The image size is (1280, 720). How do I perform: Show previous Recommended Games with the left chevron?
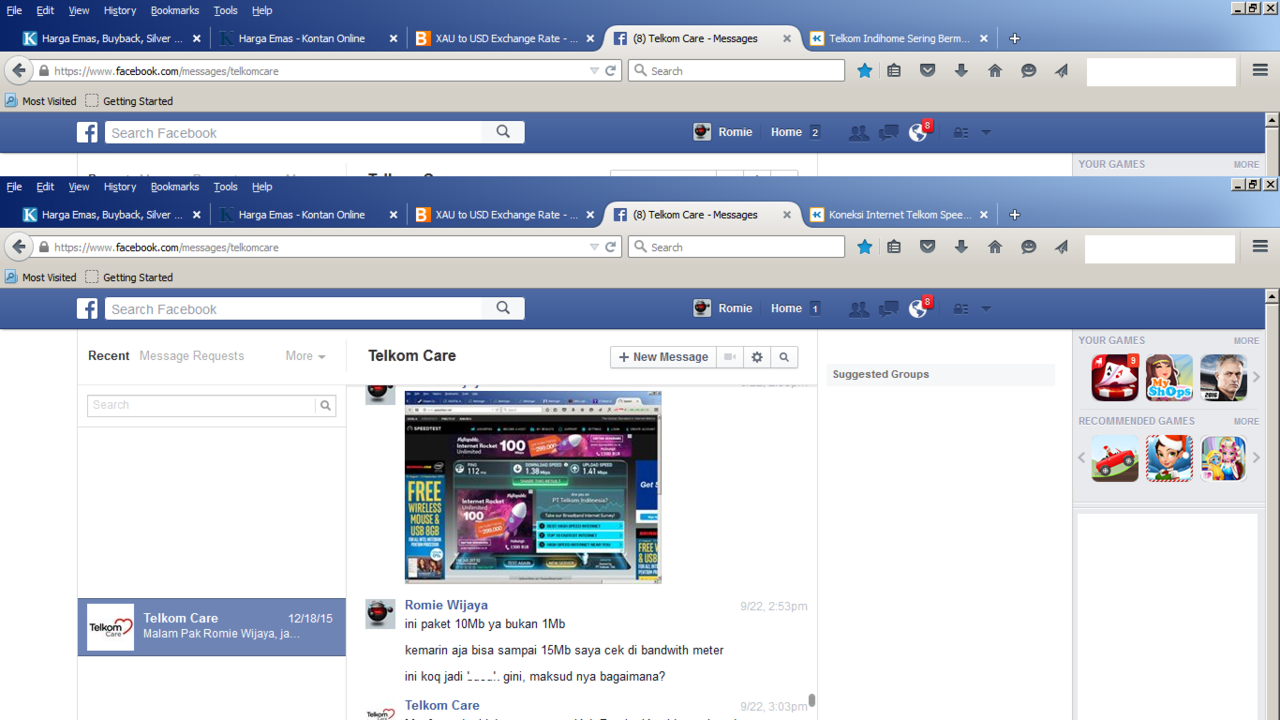point(1082,458)
